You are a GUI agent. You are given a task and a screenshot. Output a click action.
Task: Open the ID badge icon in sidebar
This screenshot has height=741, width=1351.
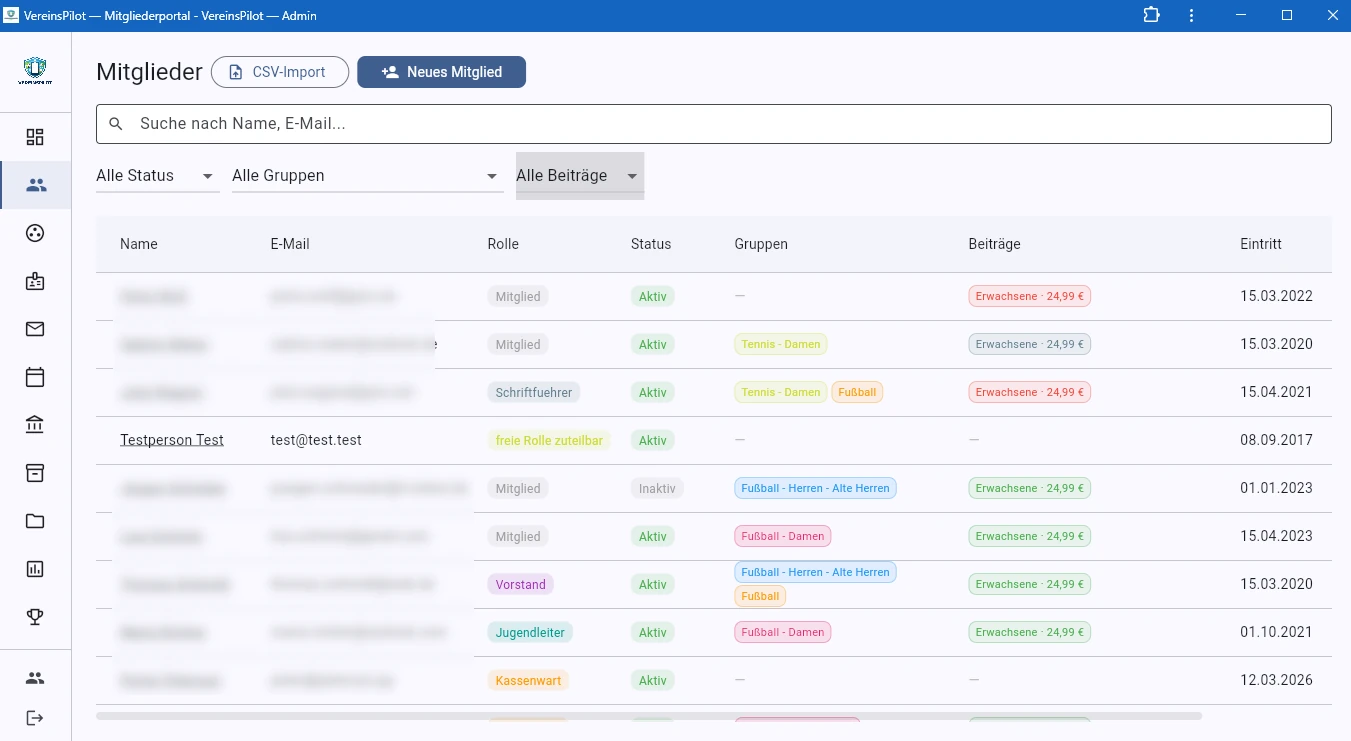click(35, 281)
